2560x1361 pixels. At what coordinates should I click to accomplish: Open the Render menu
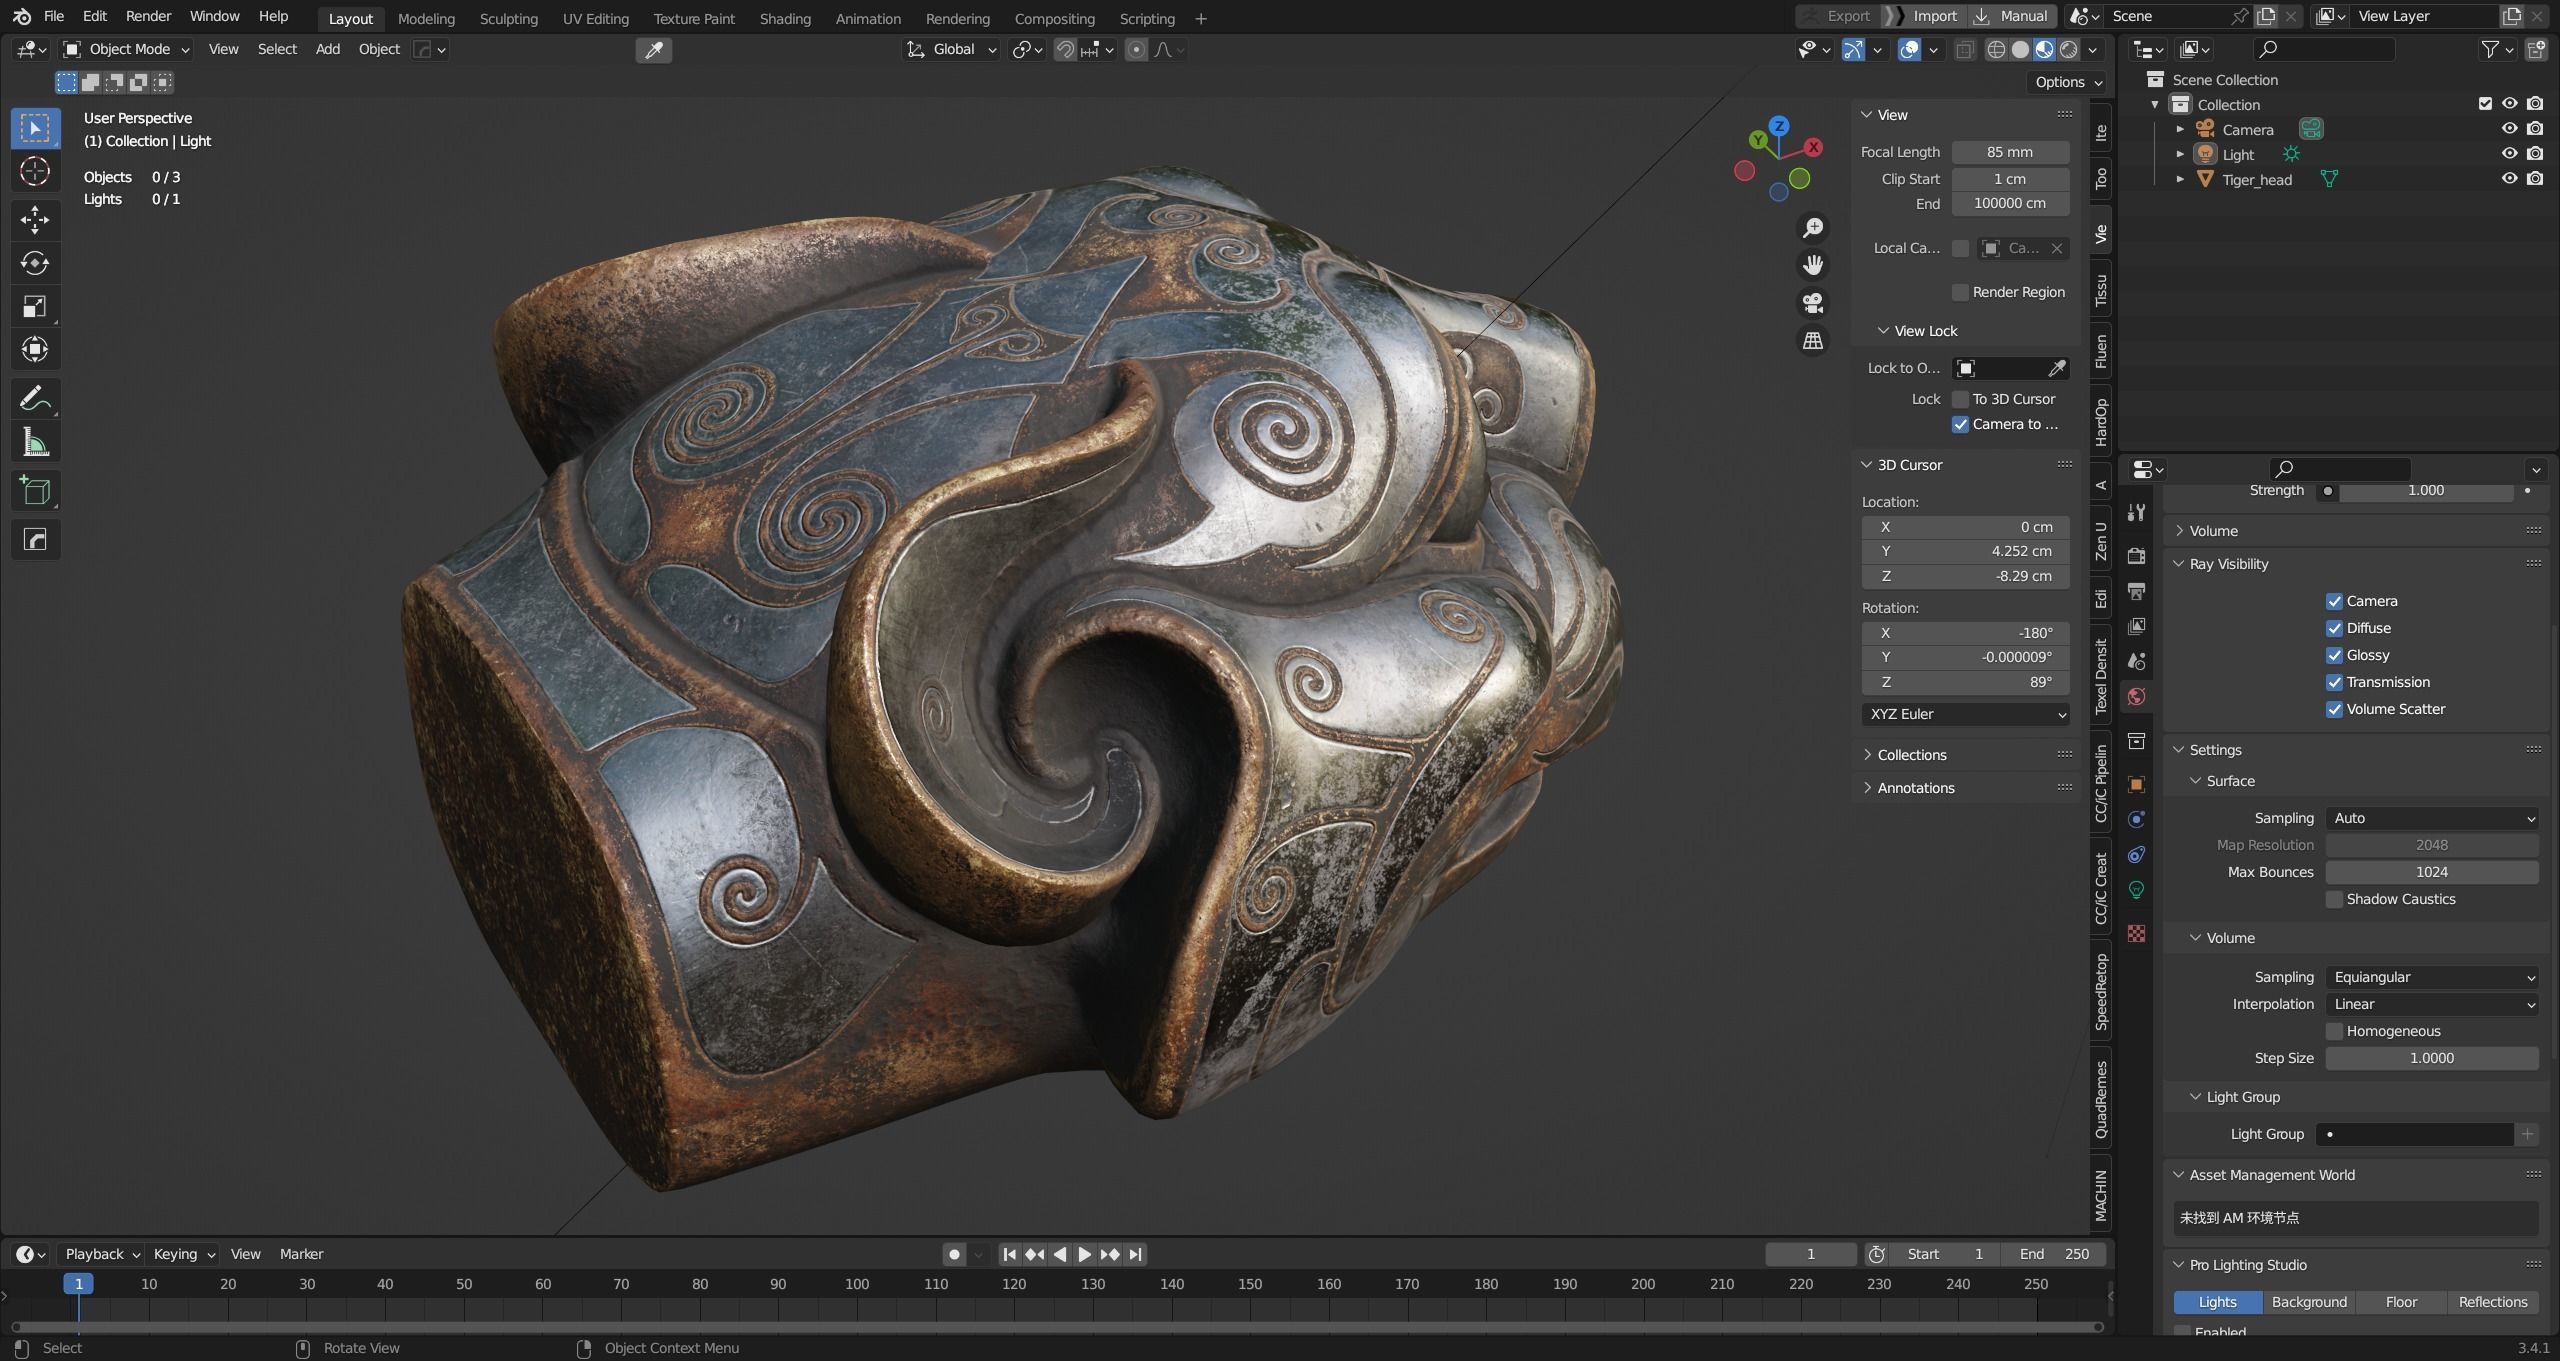(x=148, y=17)
